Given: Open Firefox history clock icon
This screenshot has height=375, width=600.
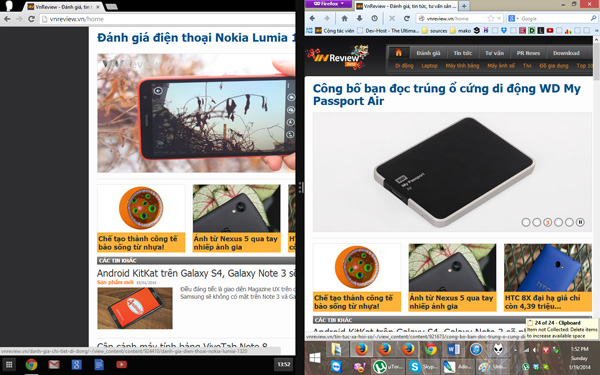Looking at the screenshot, I should coord(374,18).
